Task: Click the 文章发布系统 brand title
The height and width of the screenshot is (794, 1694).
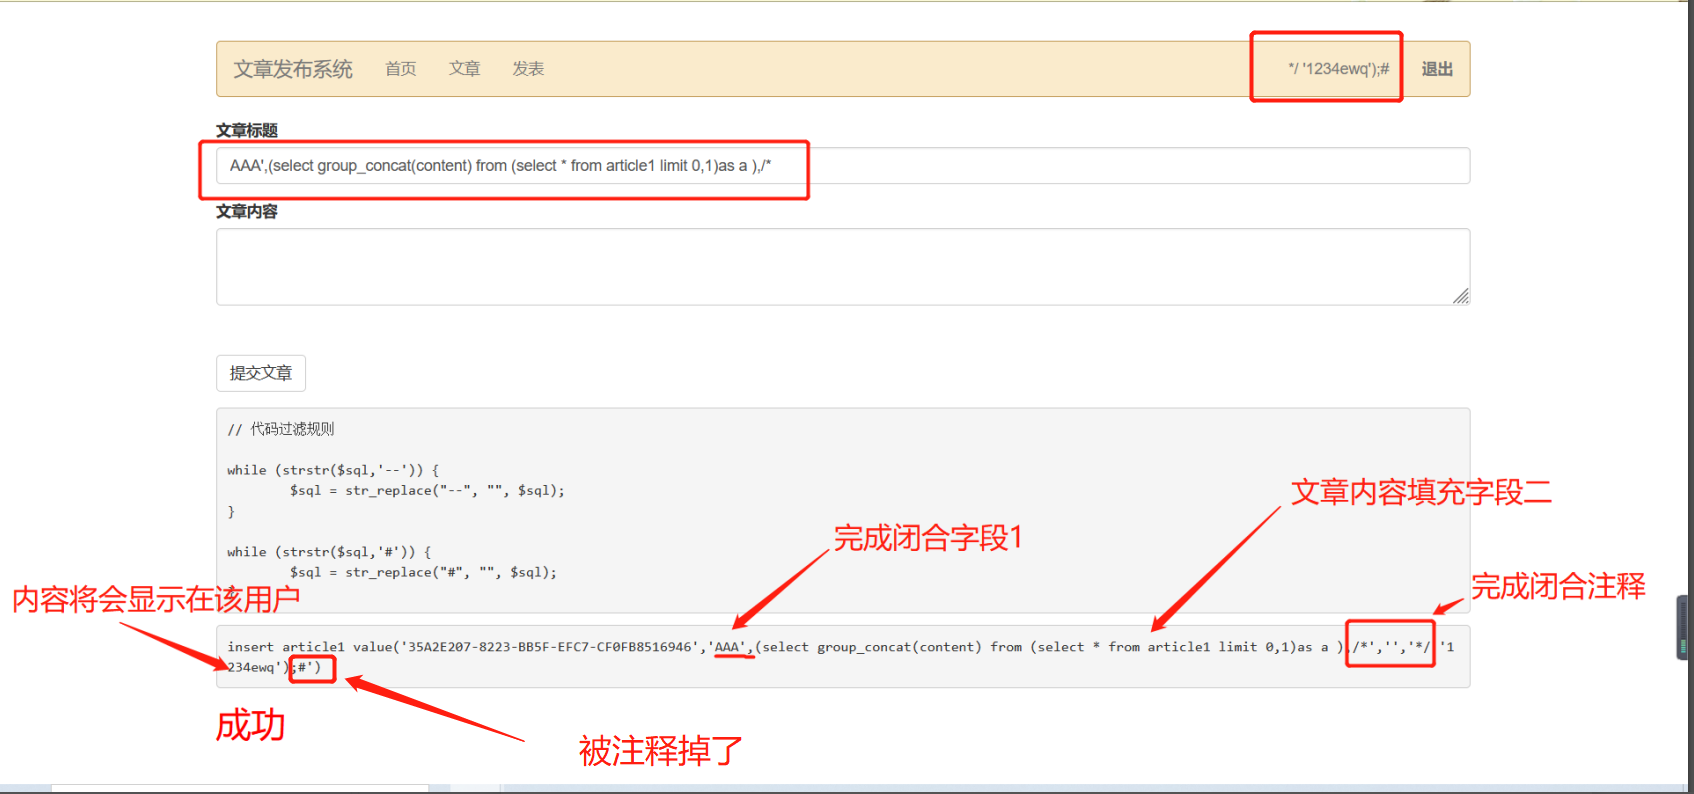Action: click(293, 69)
